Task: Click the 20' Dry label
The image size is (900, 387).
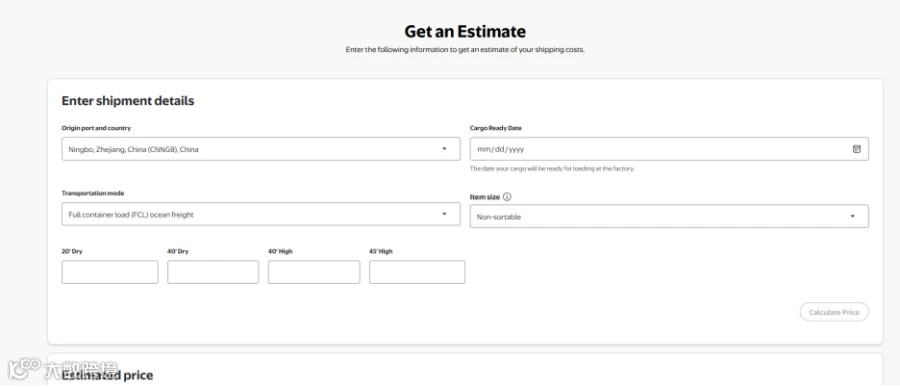Action: (x=72, y=251)
